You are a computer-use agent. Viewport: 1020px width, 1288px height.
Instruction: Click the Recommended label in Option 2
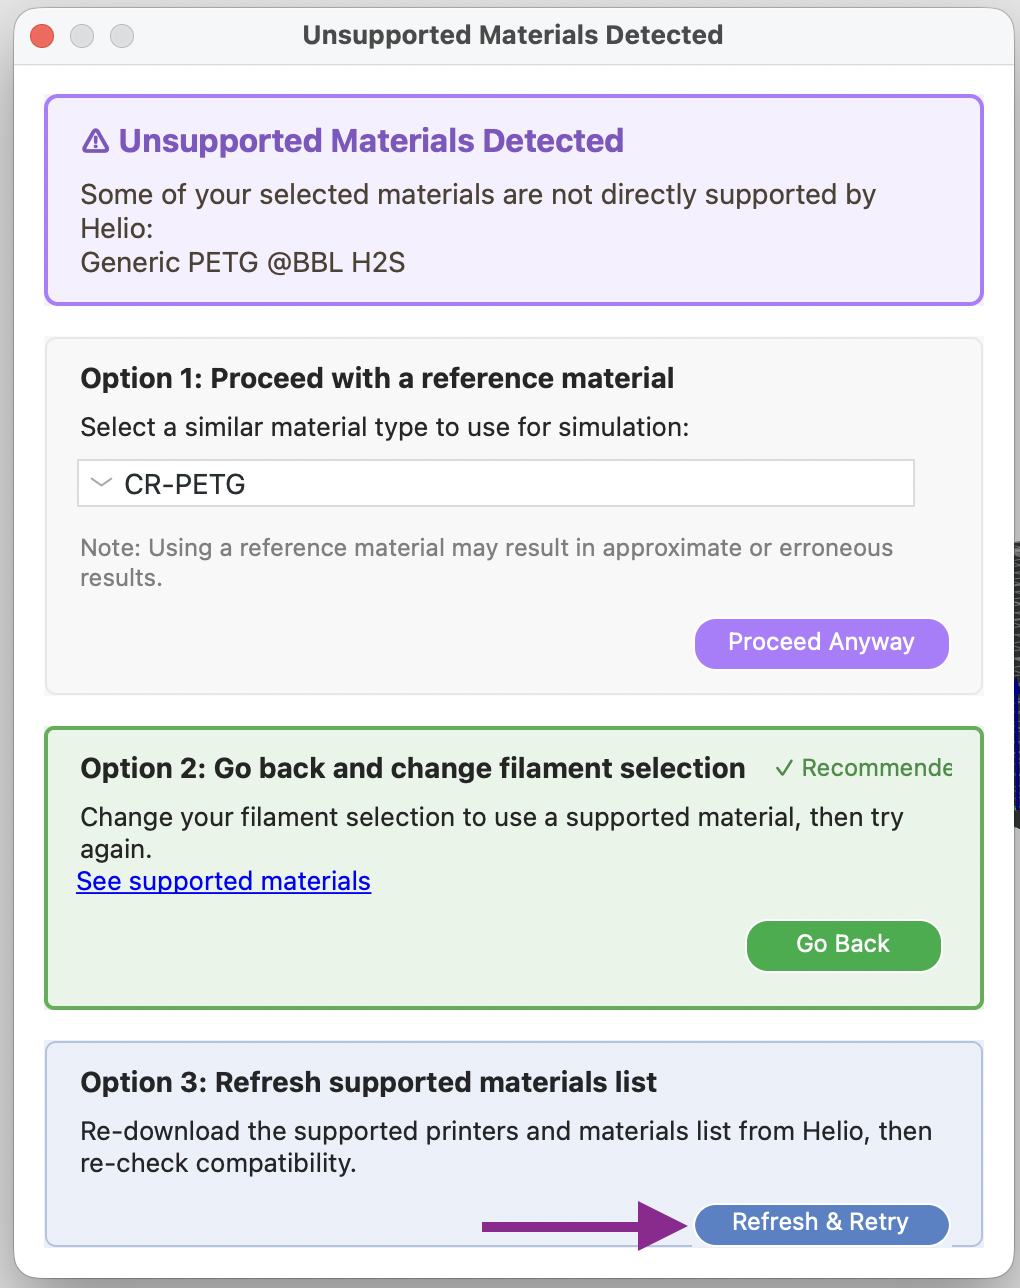tap(876, 768)
